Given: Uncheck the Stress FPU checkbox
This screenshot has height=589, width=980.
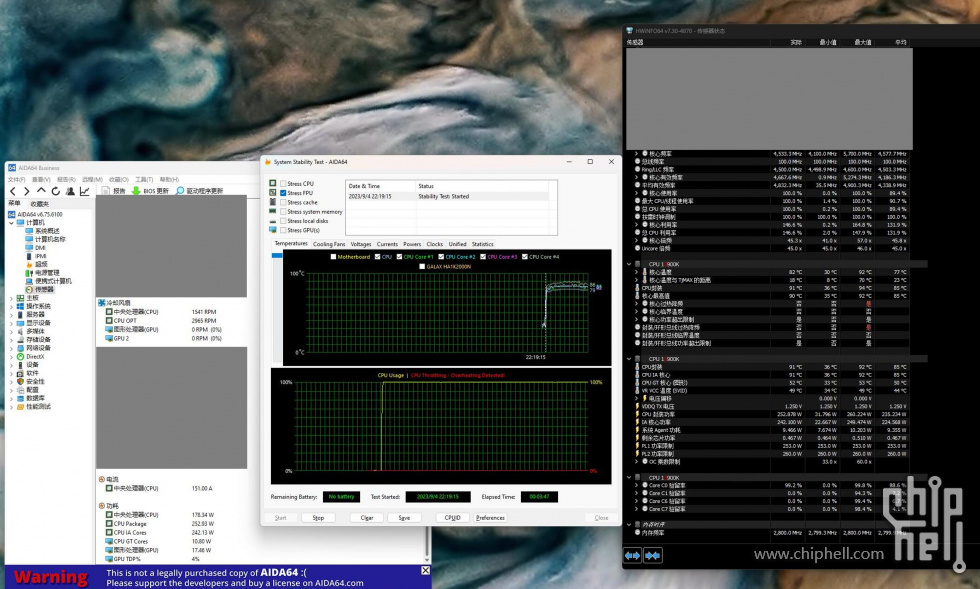Looking at the screenshot, I should pos(283,193).
